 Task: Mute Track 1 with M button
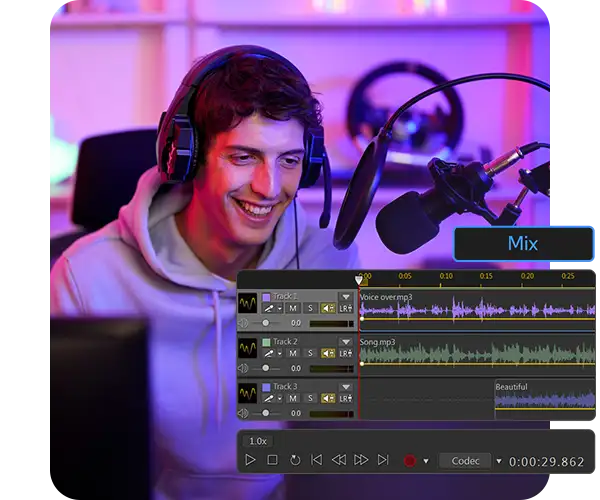tap(293, 308)
